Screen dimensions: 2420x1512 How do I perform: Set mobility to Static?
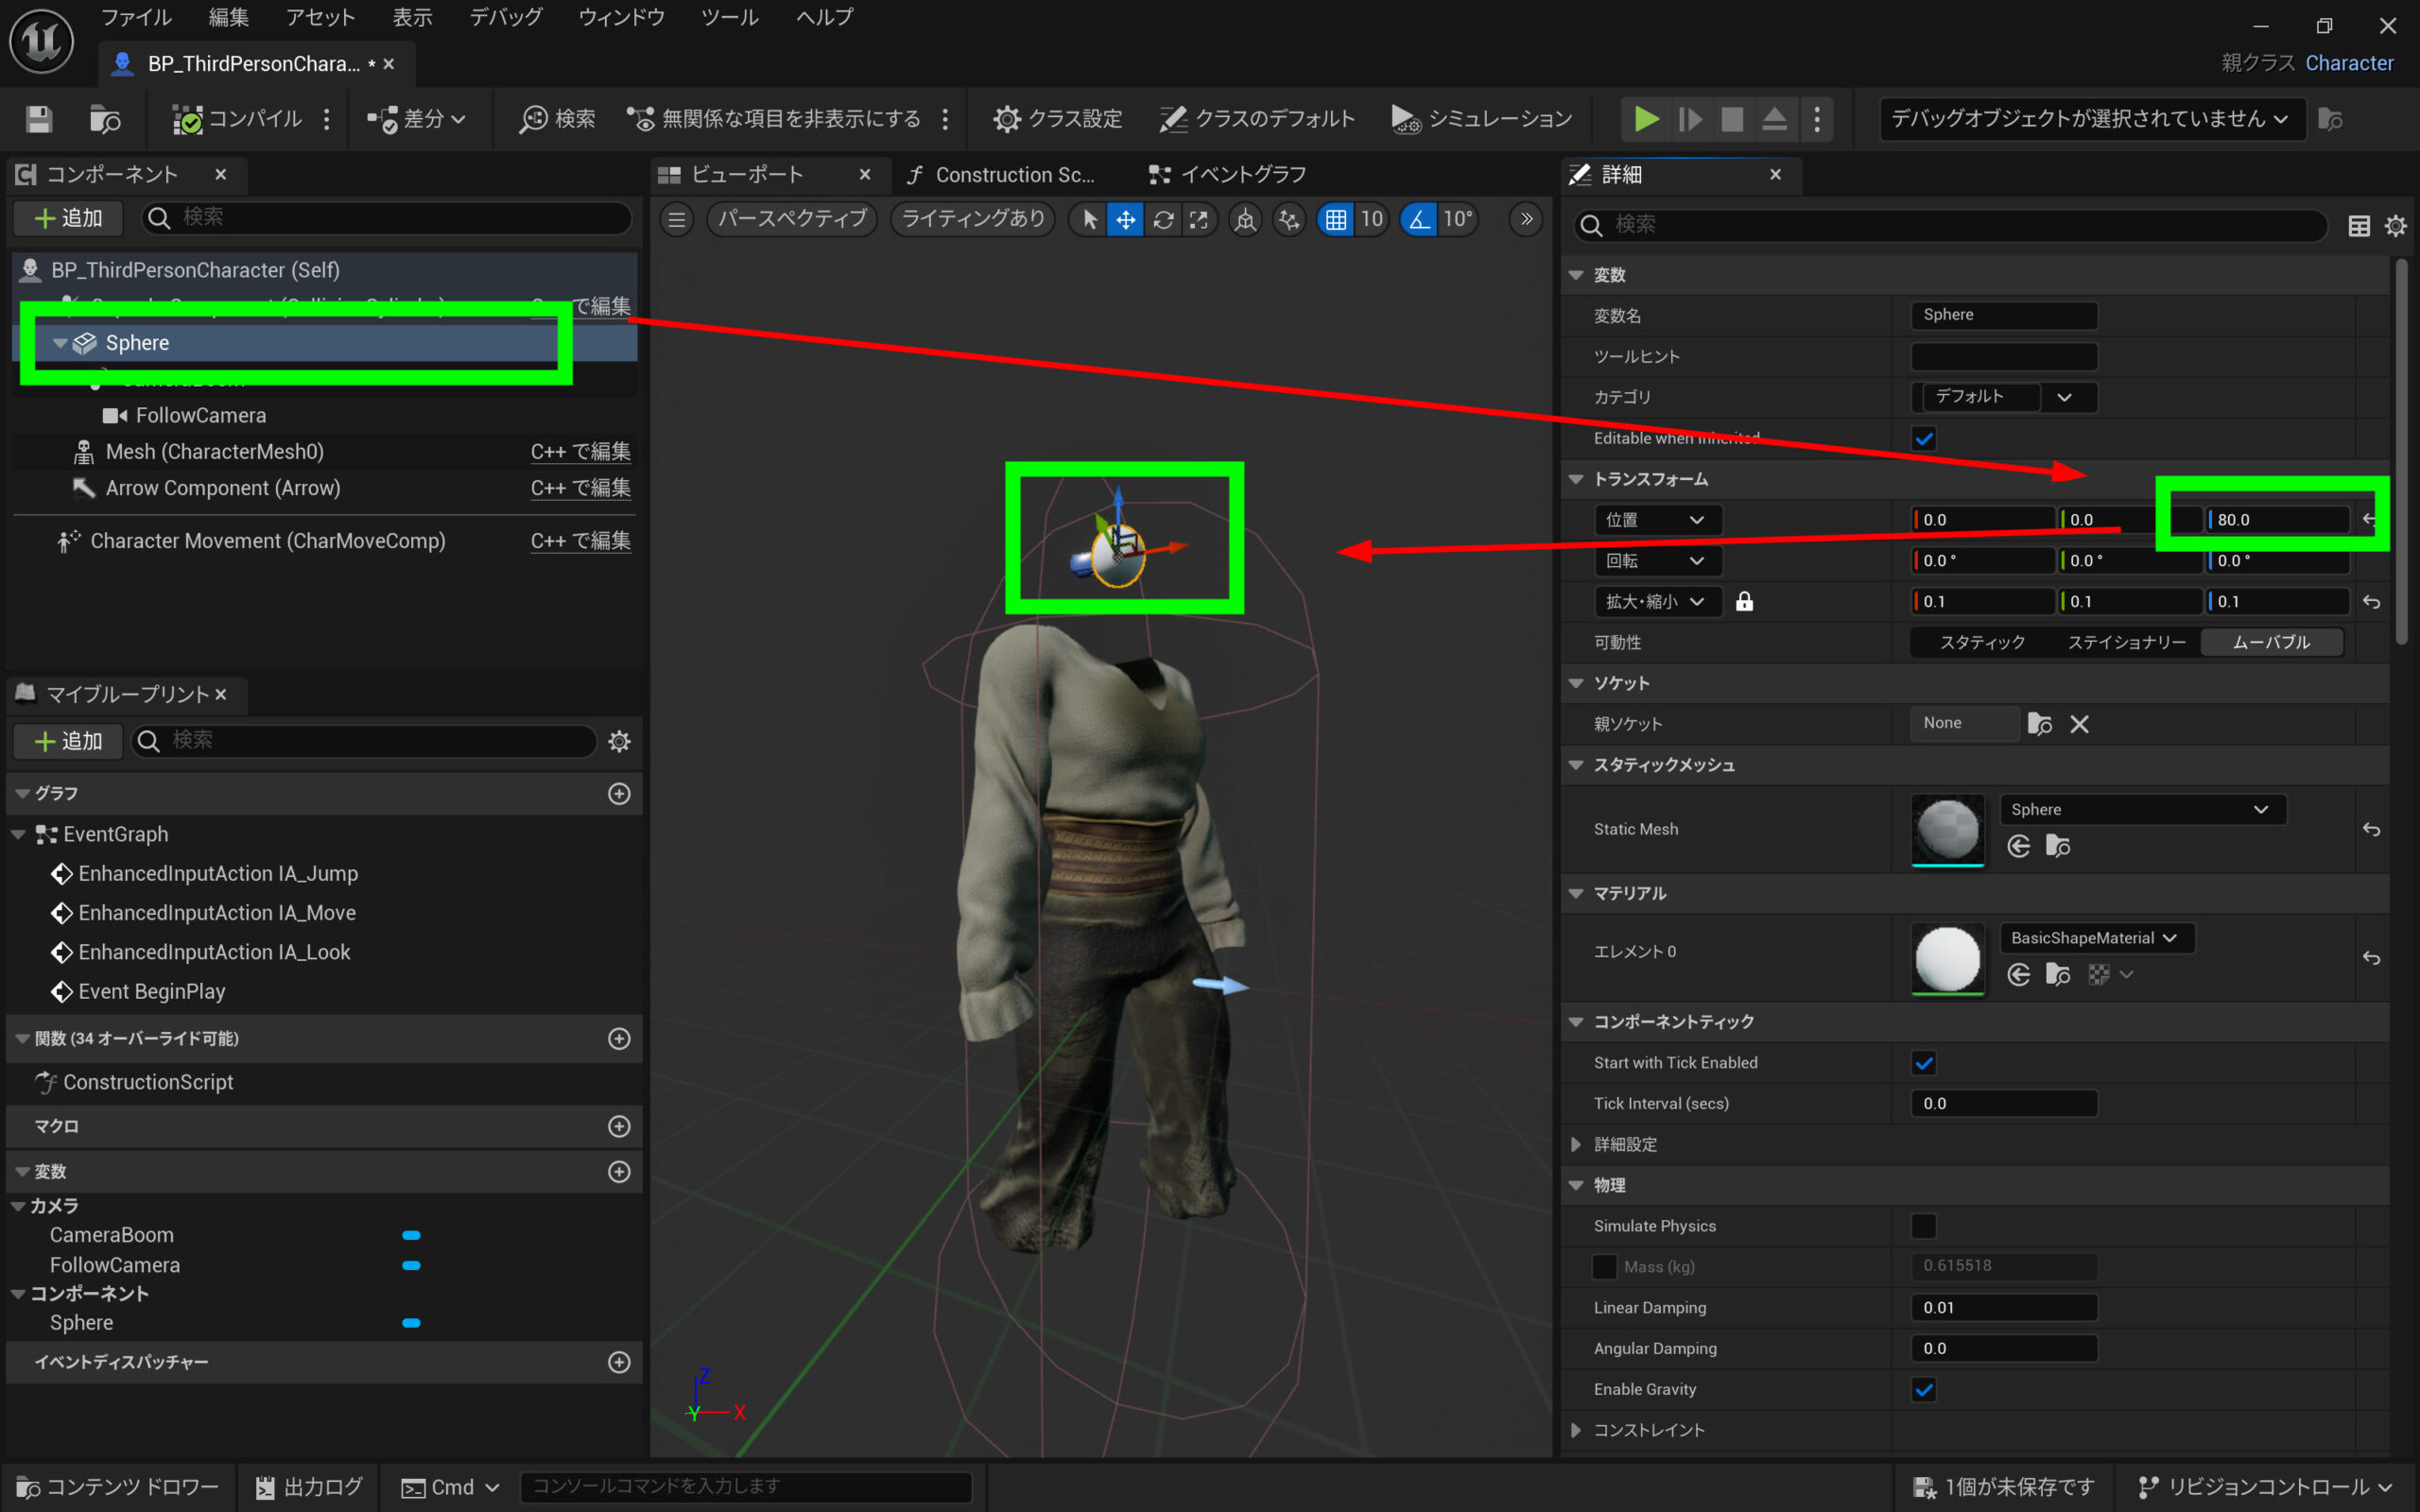1981,642
